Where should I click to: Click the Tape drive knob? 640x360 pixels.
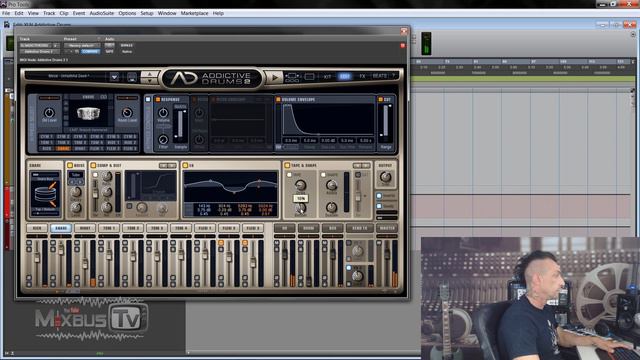click(300, 185)
